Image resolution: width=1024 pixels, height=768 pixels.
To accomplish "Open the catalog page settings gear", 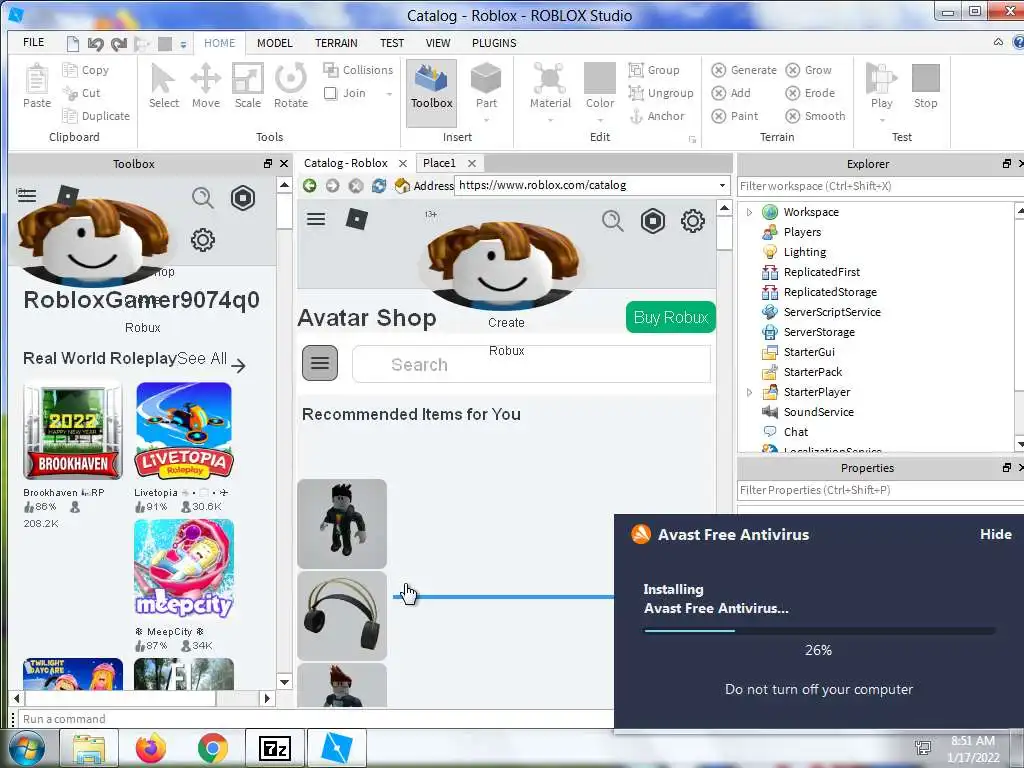I will pyautogui.click(x=693, y=221).
